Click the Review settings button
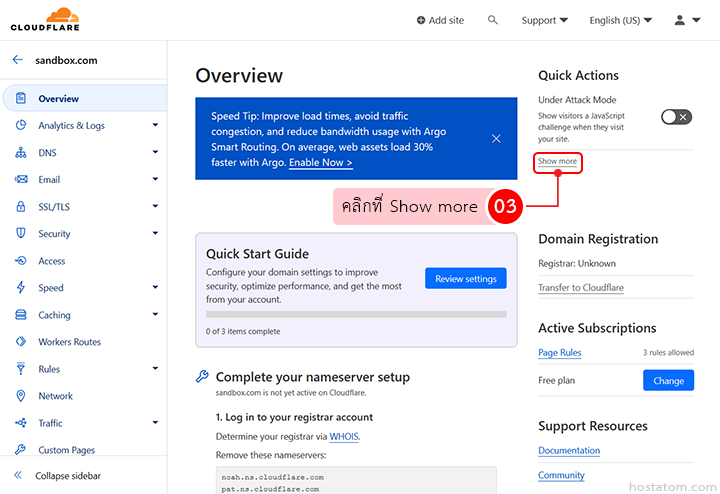 (466, 279)
